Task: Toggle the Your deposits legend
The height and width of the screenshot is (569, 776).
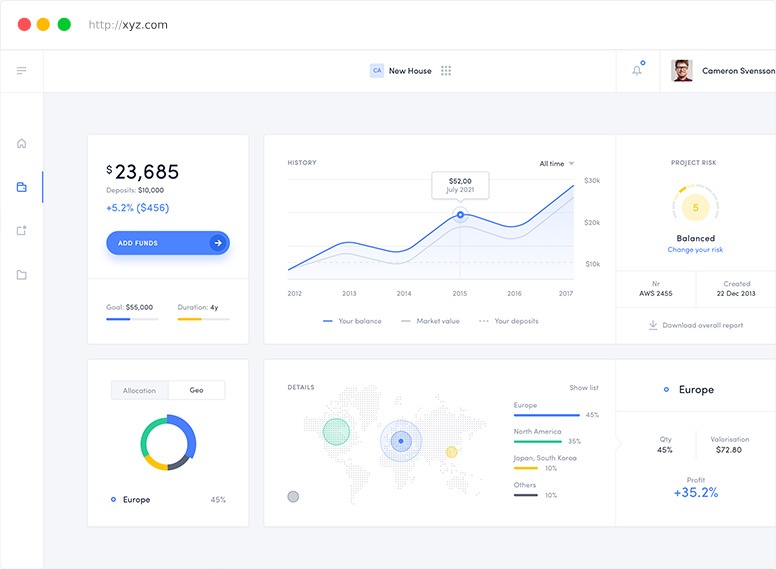Action: 509,321
